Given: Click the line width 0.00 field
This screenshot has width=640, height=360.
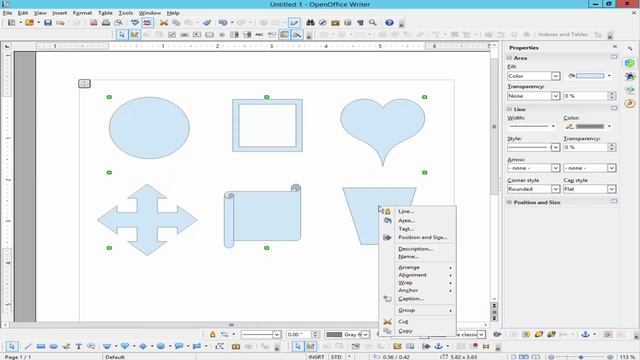Looking at the screenshot, I should coord(298,335).
